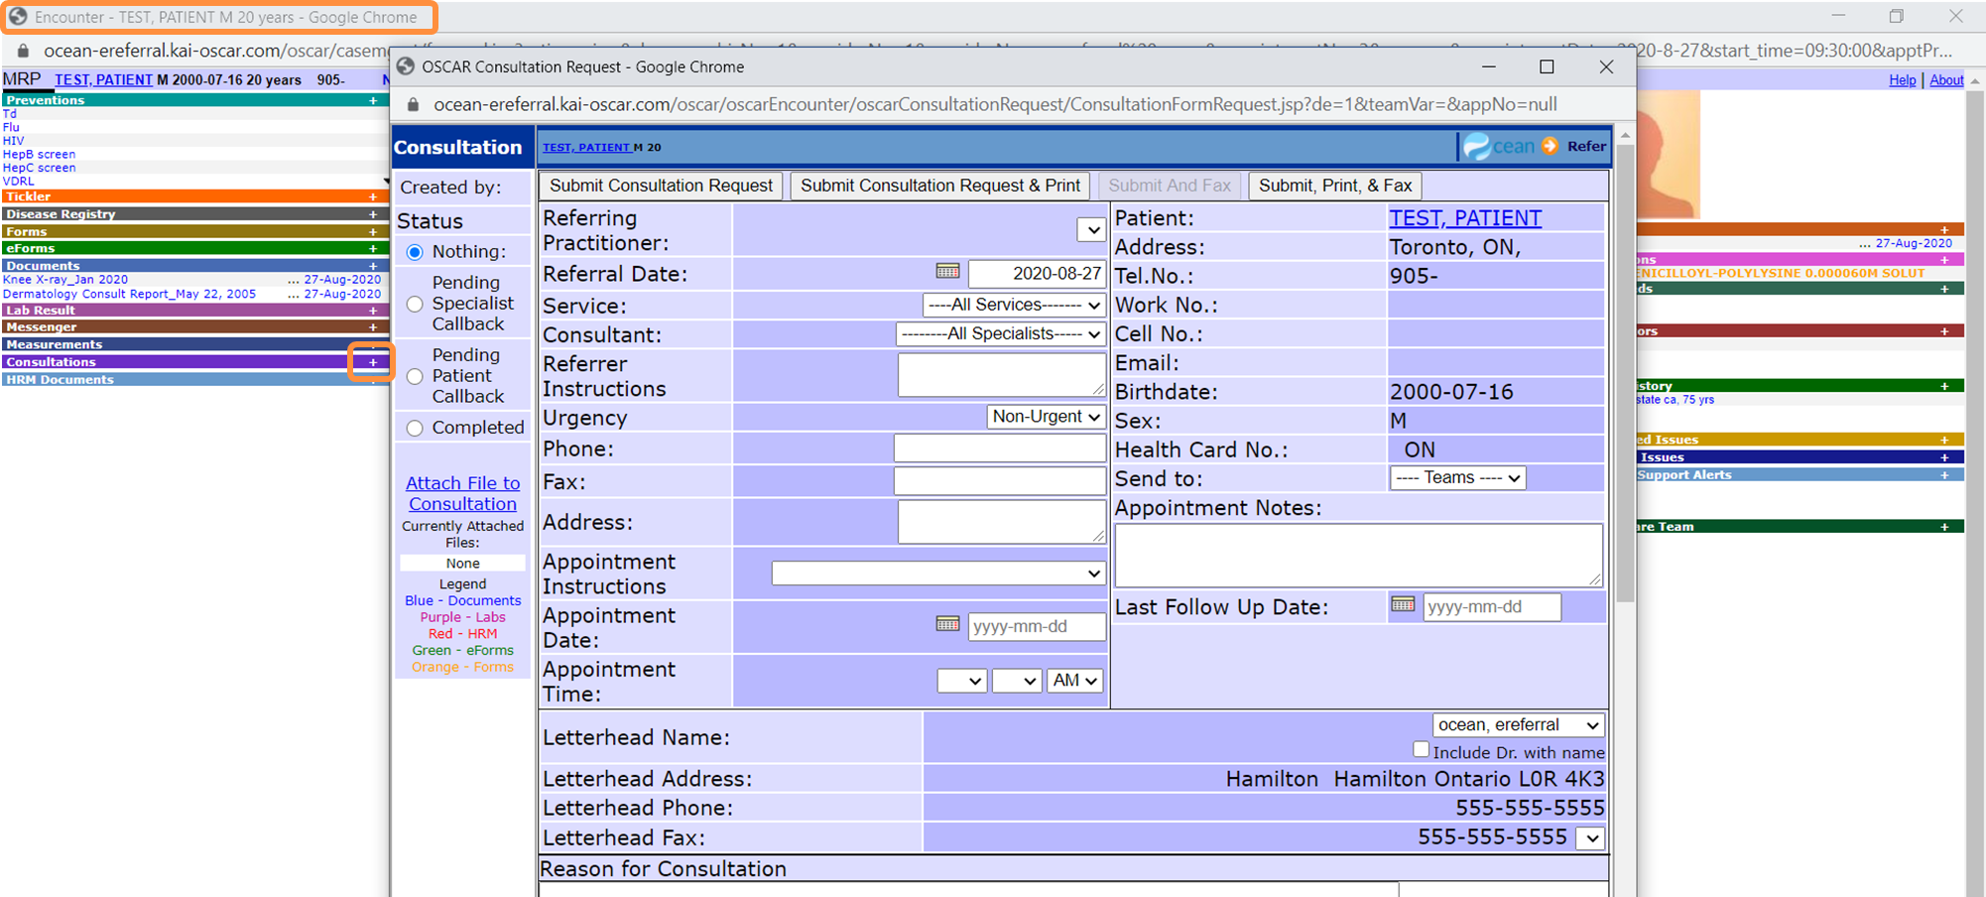Open the Last Follow Up Date calendar icon

pyautogui.click(x=1403, y=604)
